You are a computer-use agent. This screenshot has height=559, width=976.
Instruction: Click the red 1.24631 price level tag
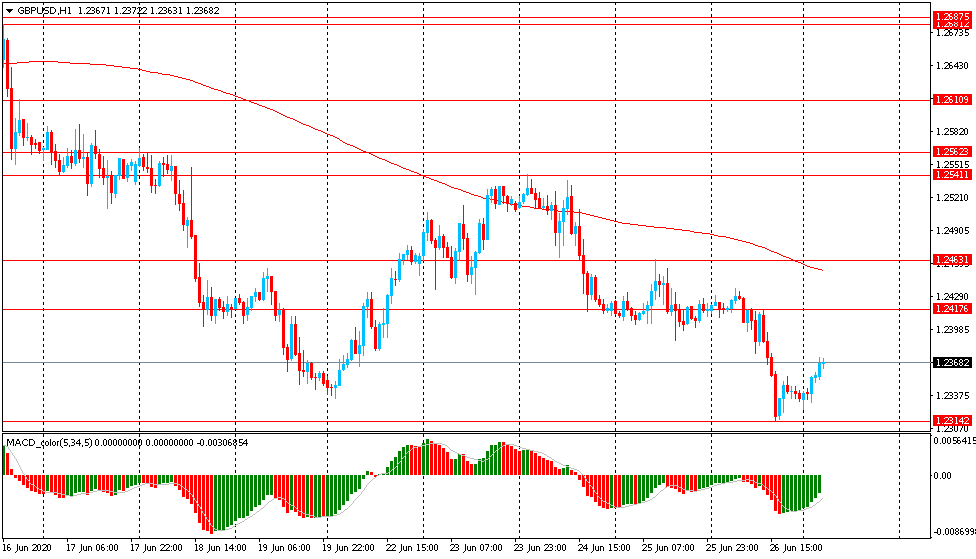[952, 260]
